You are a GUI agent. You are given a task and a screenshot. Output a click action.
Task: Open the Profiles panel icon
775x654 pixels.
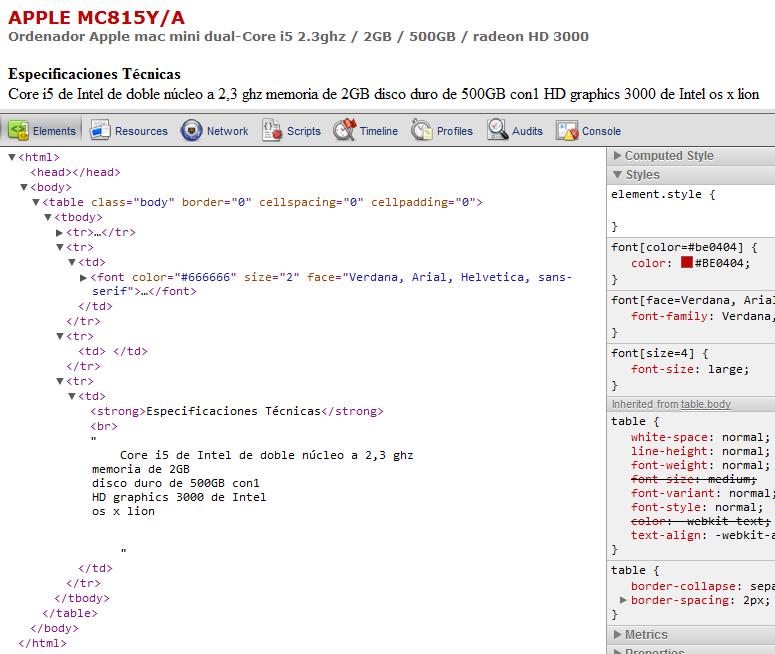click(x=421, y=131)
